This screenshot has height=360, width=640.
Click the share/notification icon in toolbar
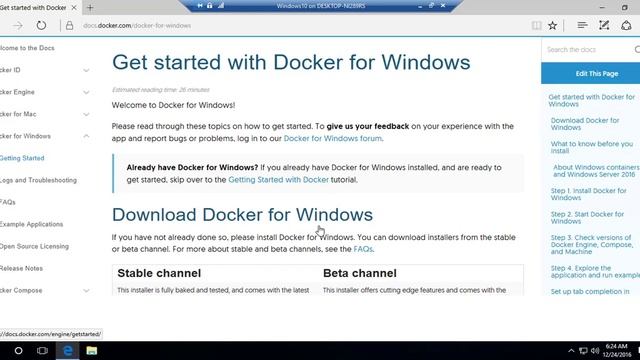(626, 25)
